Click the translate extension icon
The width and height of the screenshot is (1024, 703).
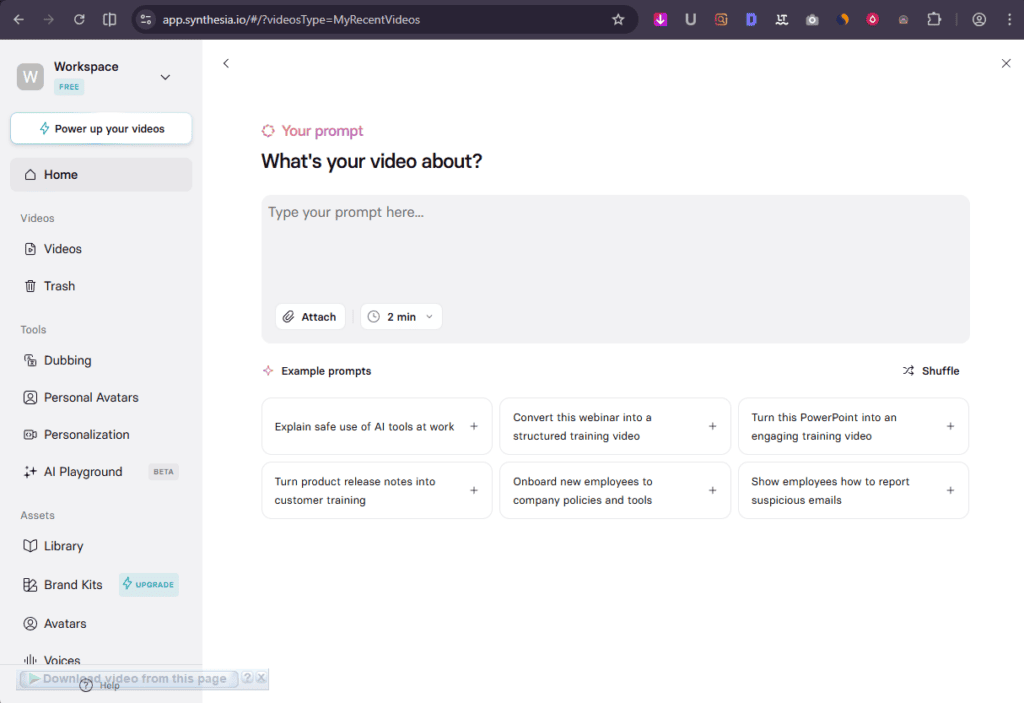tap(782, 20)
